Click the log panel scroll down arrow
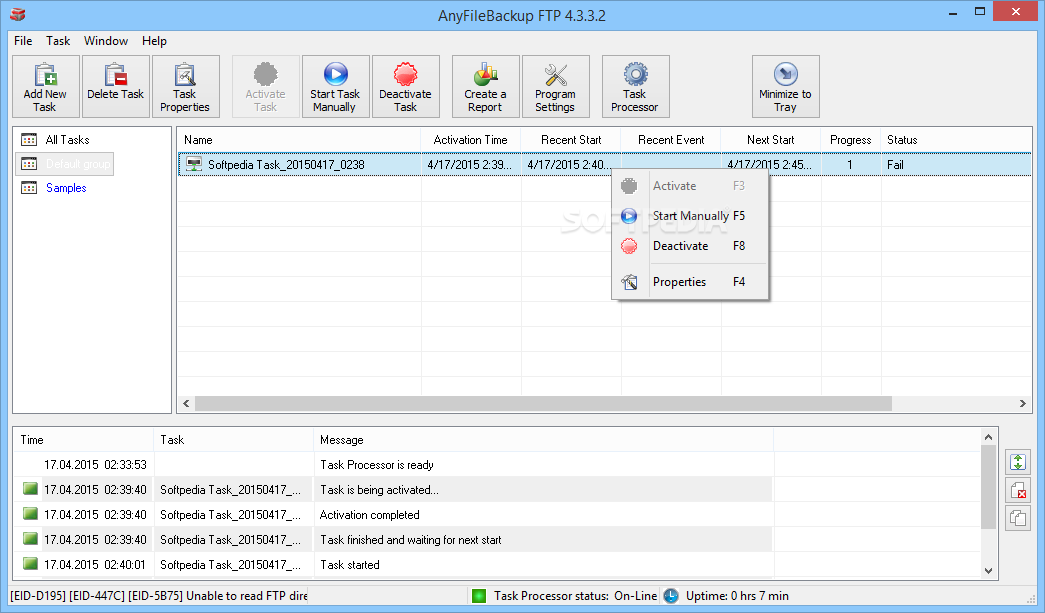The width and height of the screenshot is (1045, 613). (988, 570)
